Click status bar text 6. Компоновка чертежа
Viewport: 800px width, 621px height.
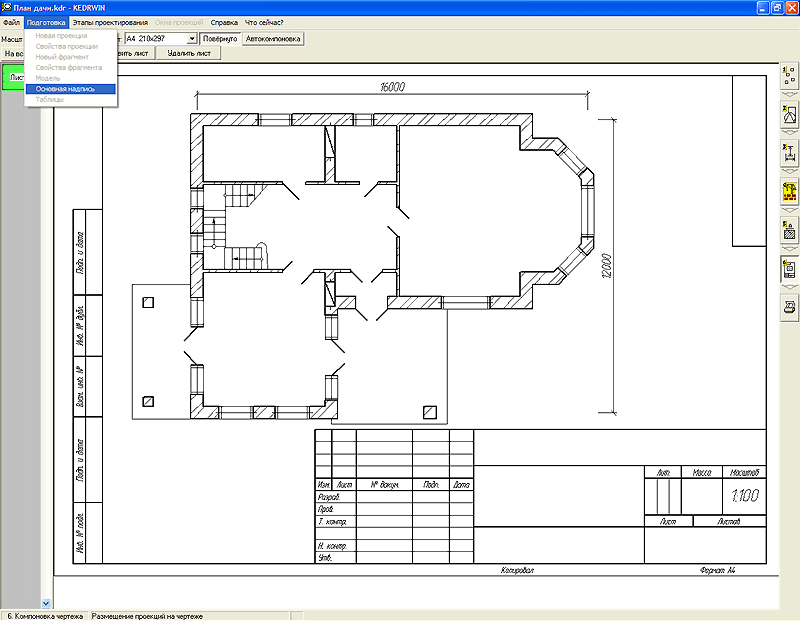[45, 616]
